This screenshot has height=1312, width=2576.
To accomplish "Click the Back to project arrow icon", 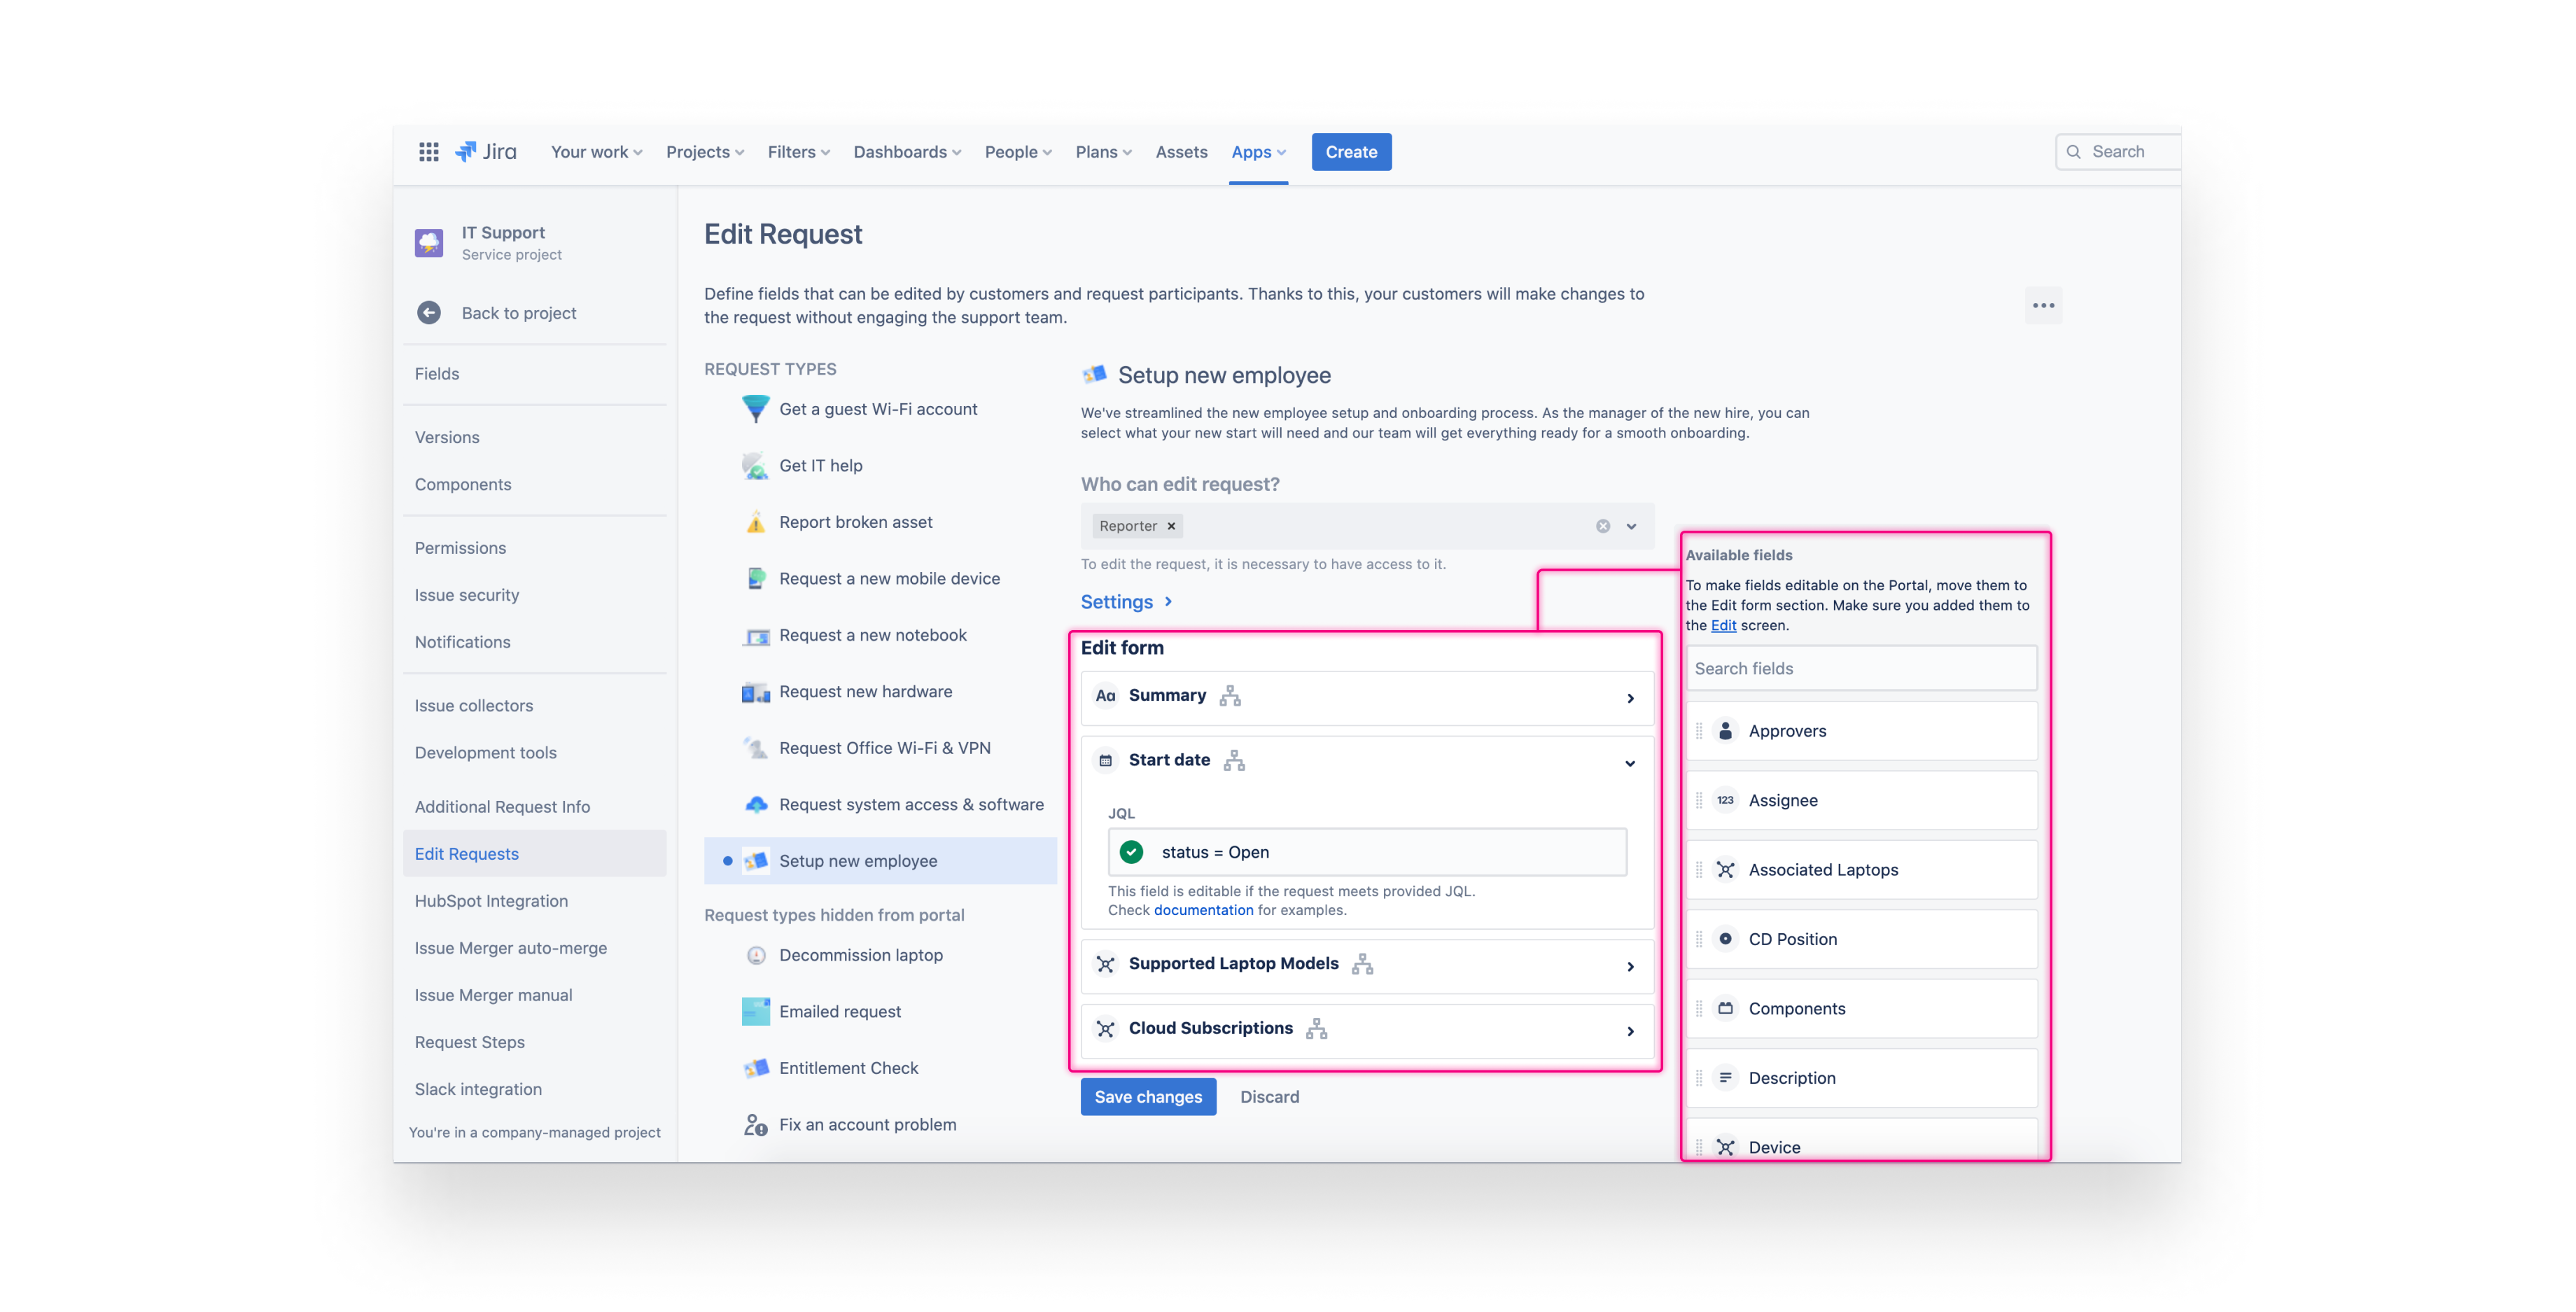I will point(429,313).
